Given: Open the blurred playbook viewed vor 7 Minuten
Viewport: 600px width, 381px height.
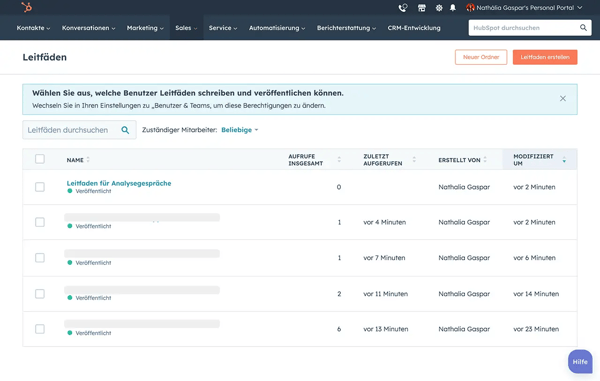Looking at the screenshot, I should tap(142, 253).
